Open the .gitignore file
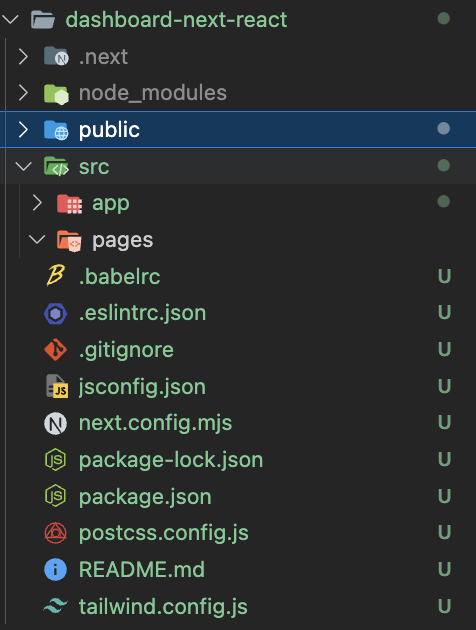This screenshot has width=476, height=630. pyautogui.click(x=126, y=350)
